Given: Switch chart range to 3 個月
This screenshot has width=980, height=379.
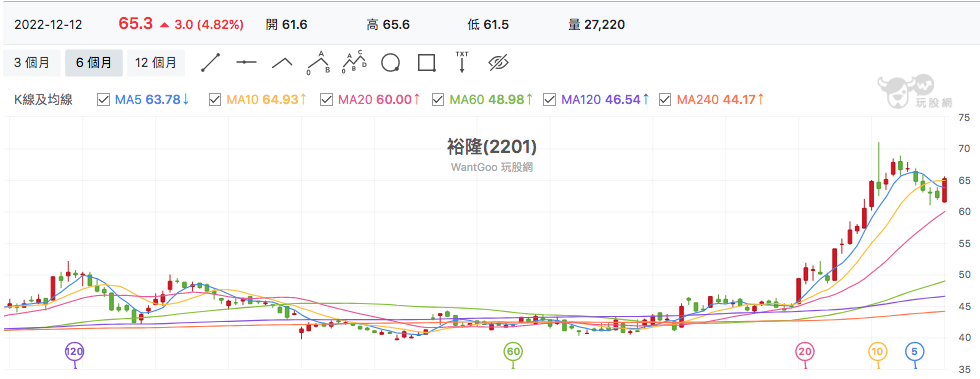Looking at the screenshot, I should (x=31, y=63).
